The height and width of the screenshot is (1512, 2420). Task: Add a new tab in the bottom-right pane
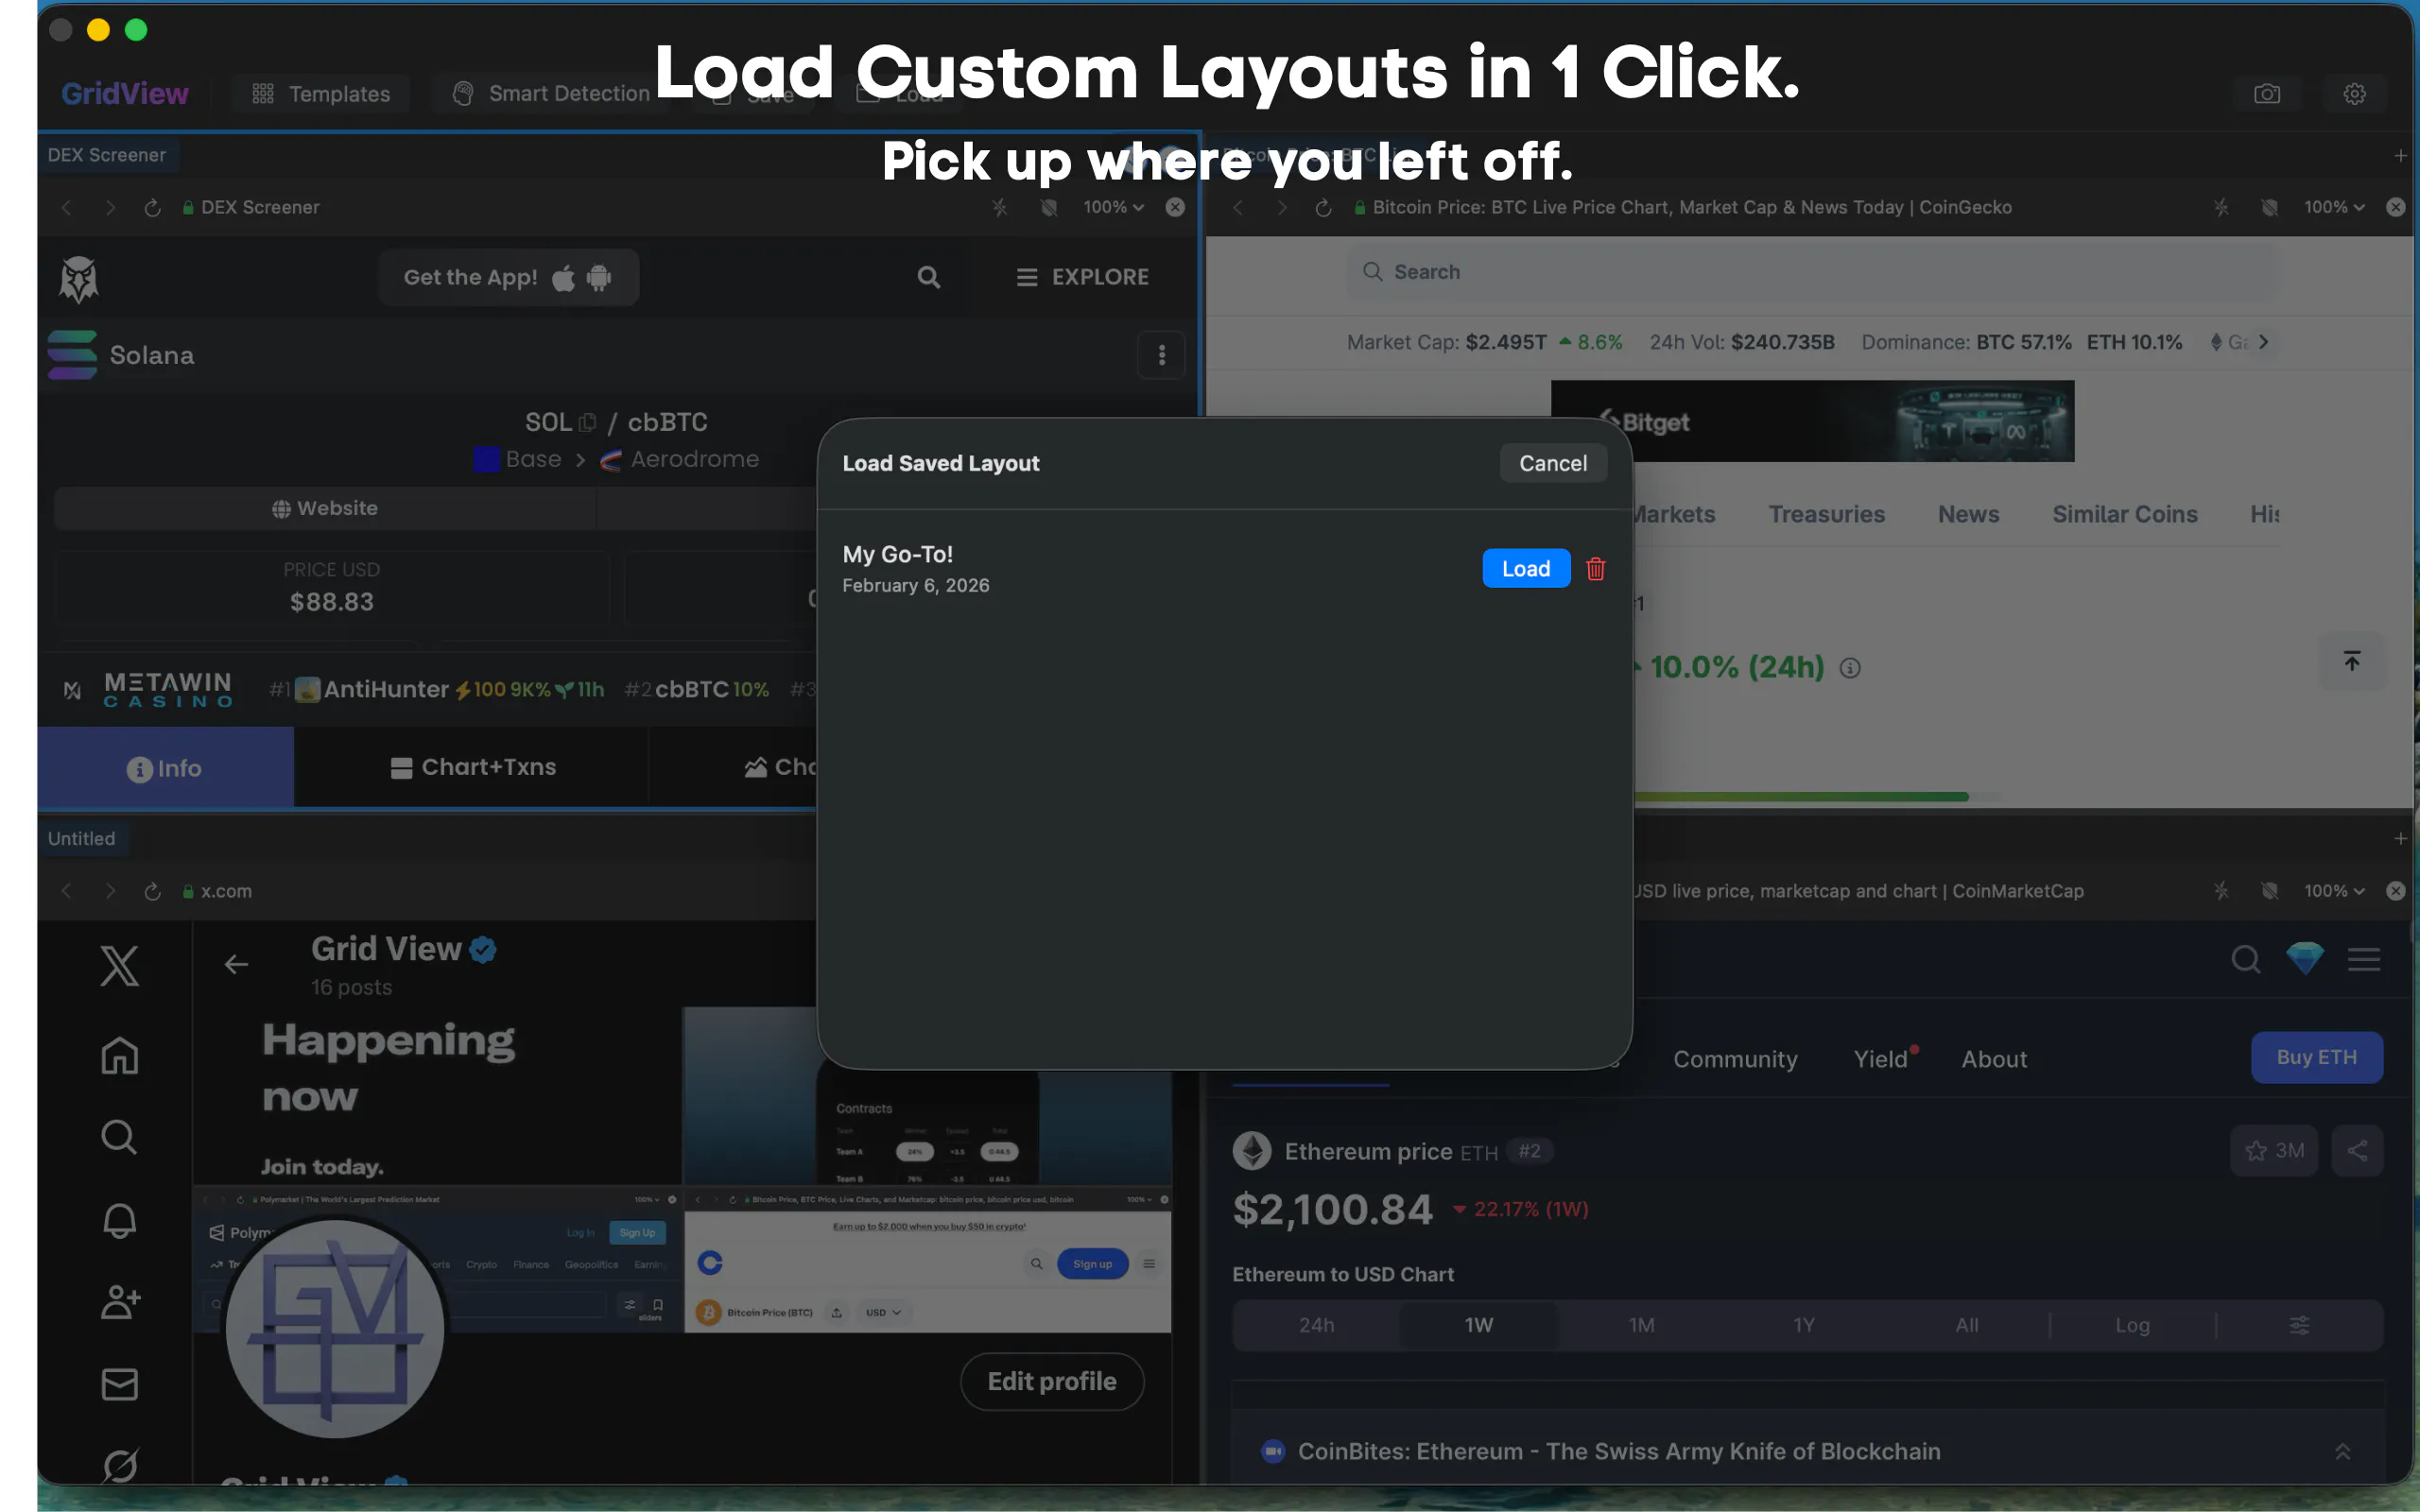(x=2400, y=838)
